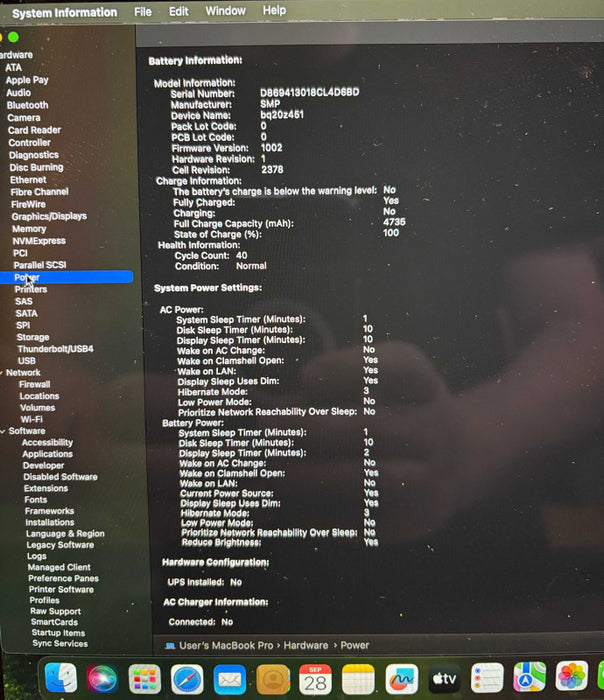604x700 pixels.
Task: Select Firewall under Network
Action: (x=34, y=384)
